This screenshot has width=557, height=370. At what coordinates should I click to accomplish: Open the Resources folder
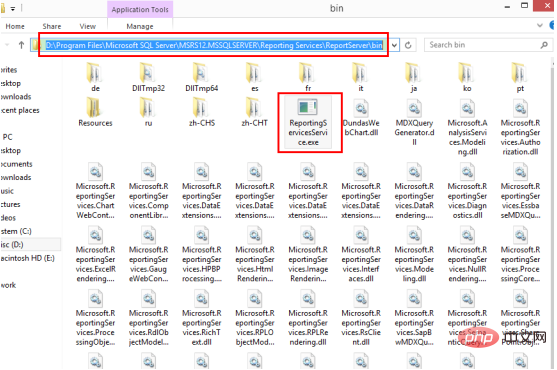click(95, 112)
